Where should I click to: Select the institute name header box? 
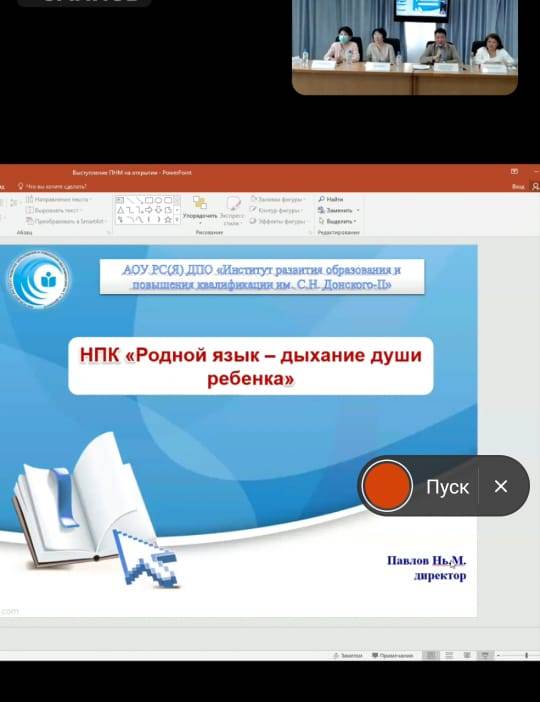pyautogui.click(x=262, y=277)
